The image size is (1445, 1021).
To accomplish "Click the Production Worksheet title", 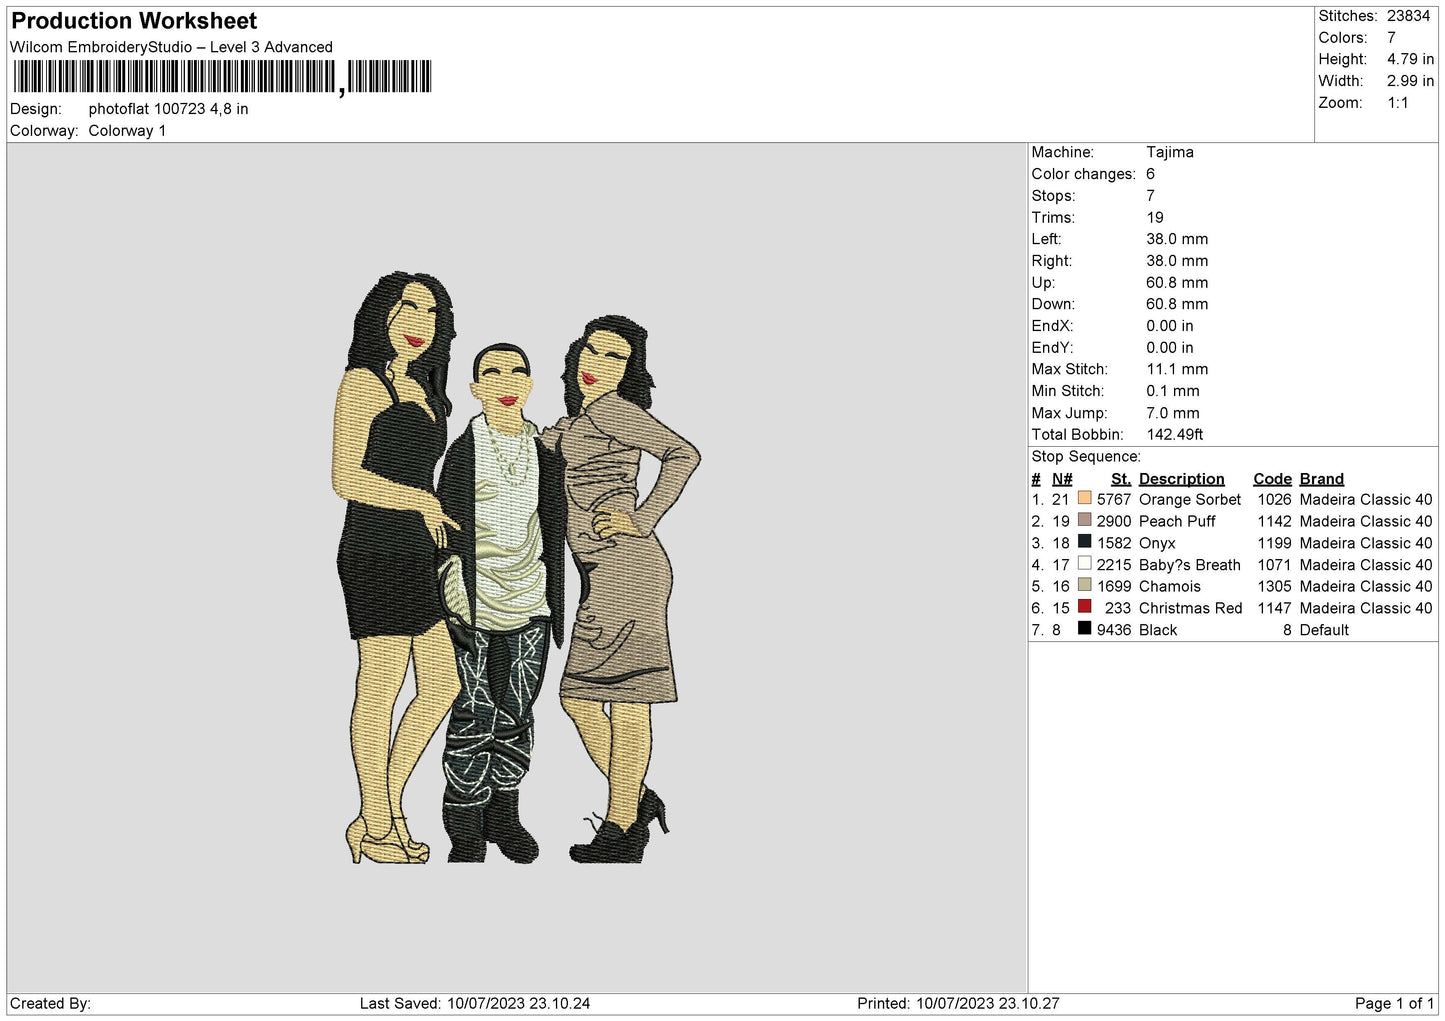I will tap(134, 21).
